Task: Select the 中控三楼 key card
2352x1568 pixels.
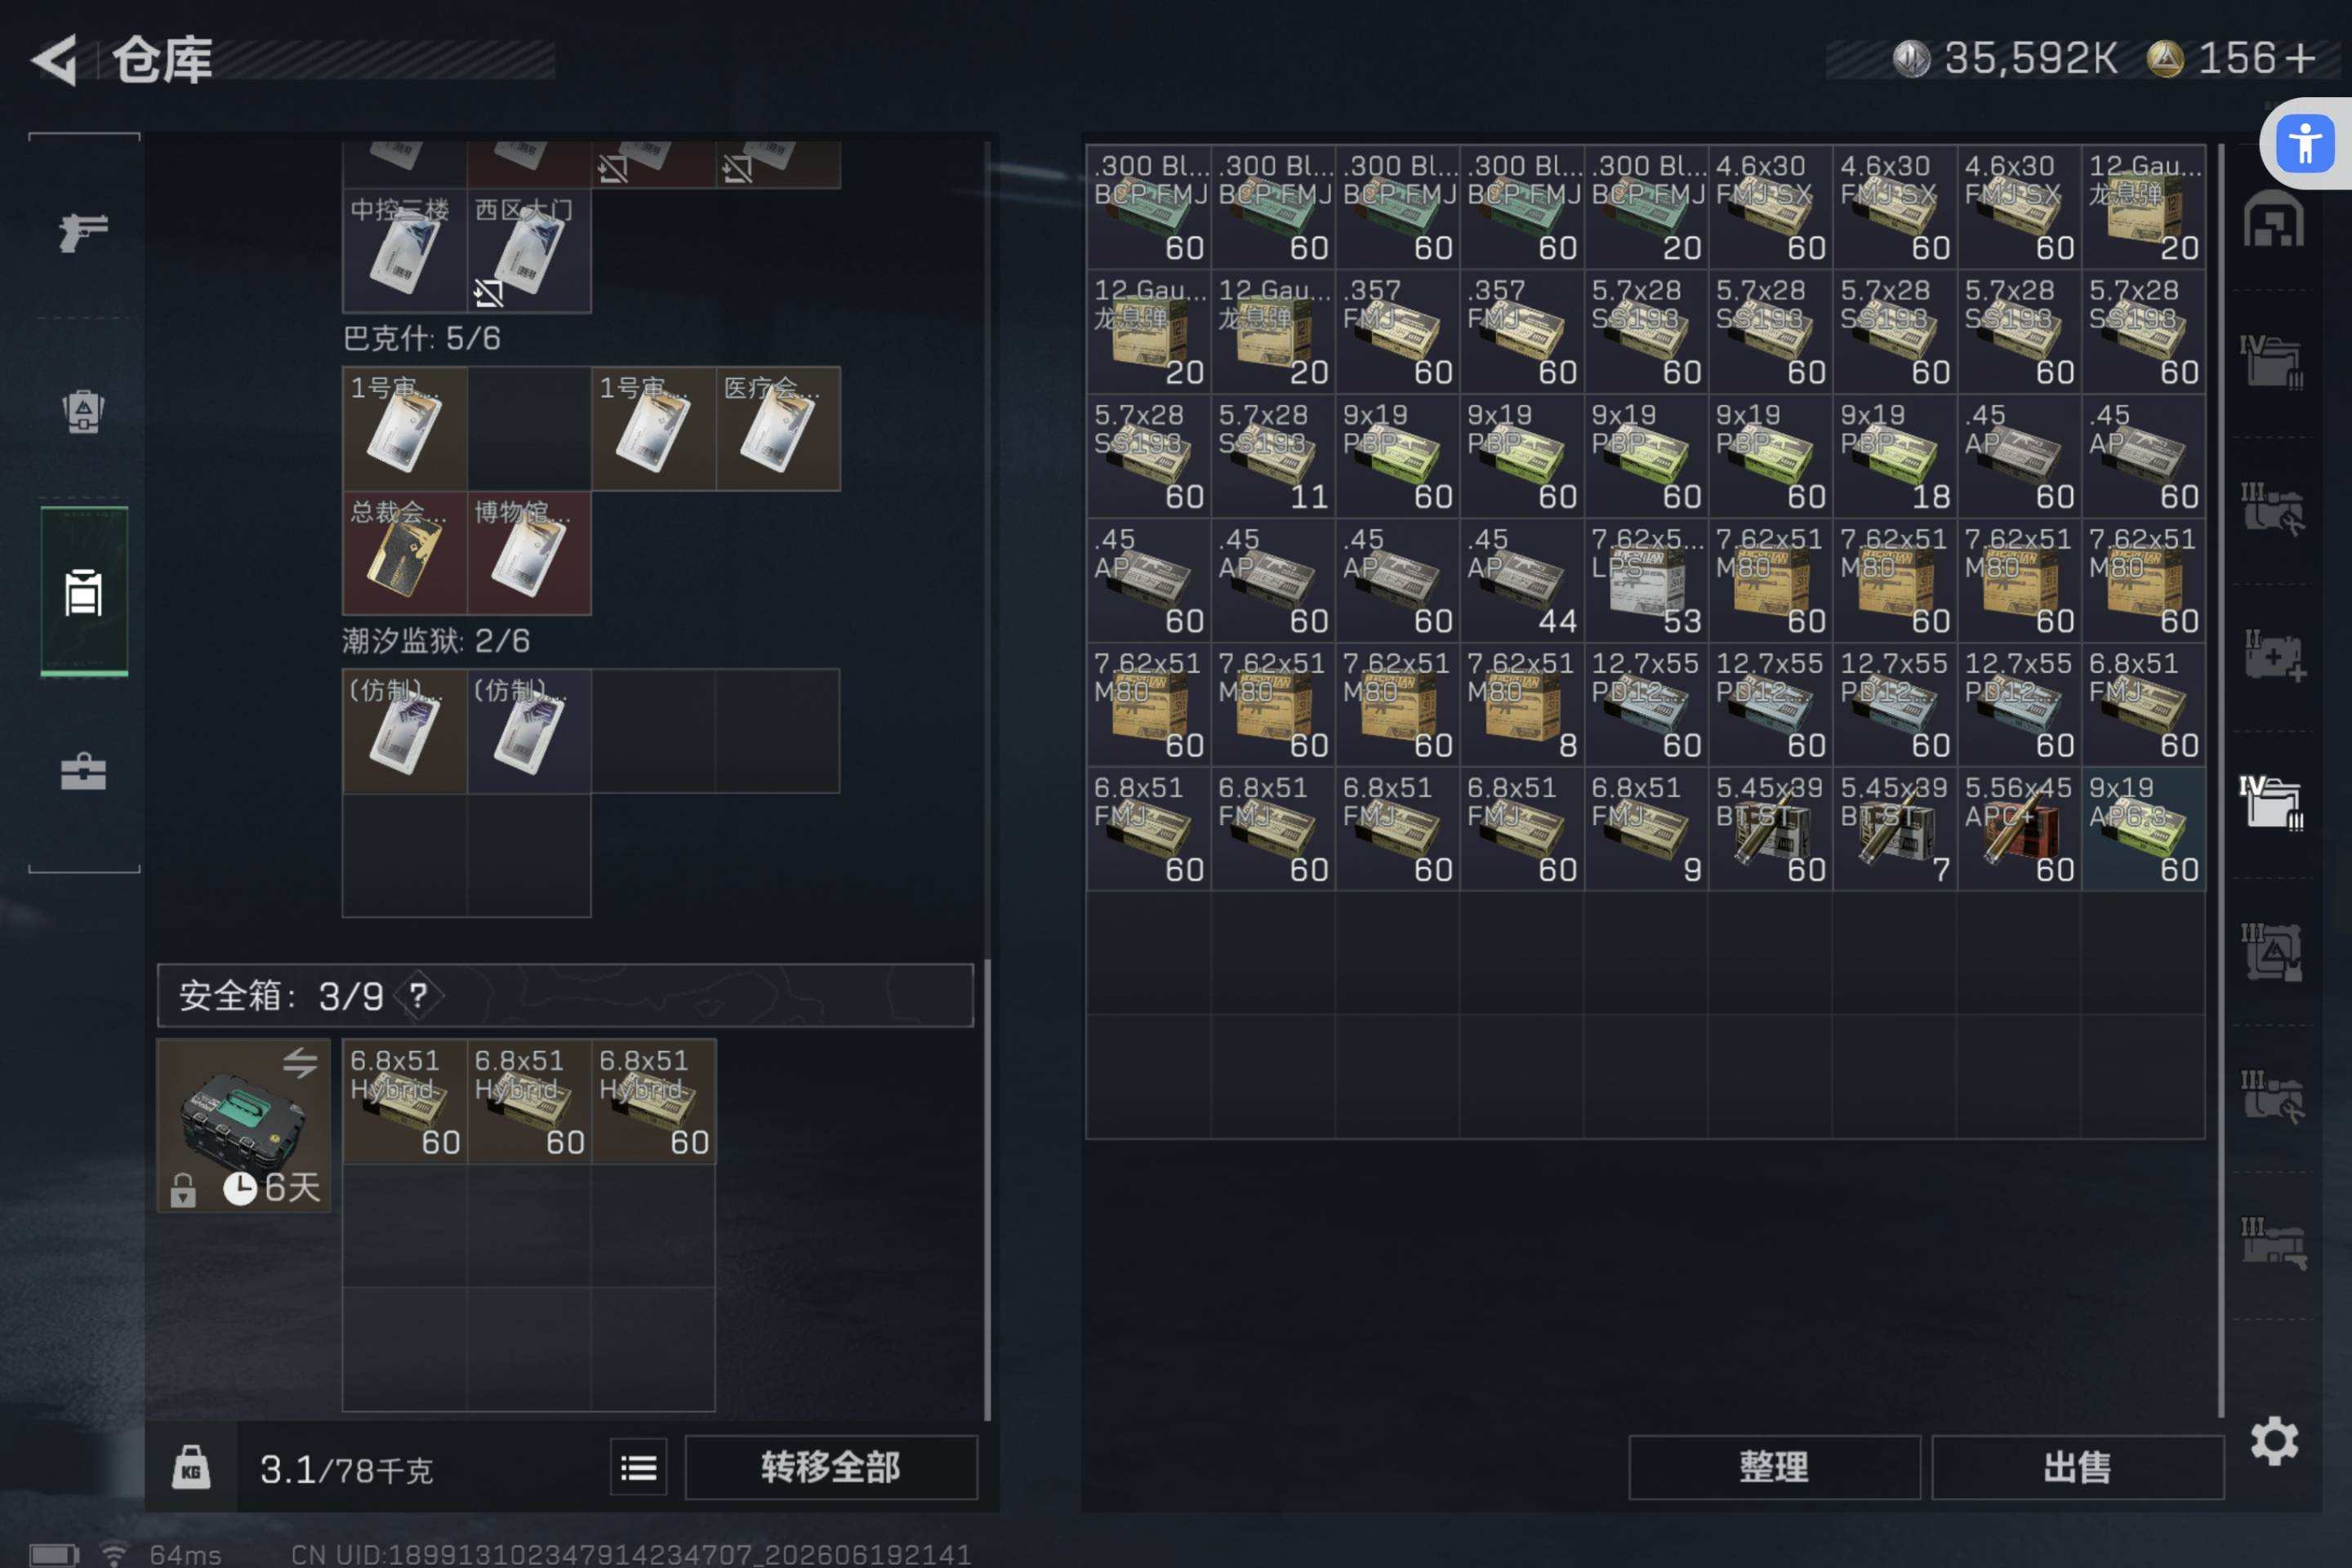Action: (404, 251)
